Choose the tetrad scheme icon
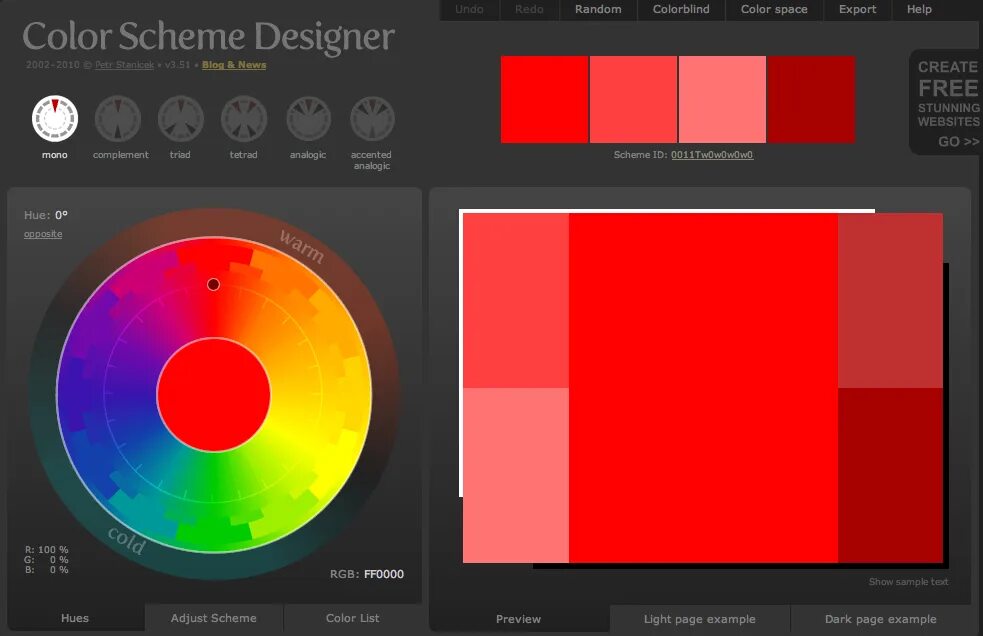983x636 pixels. [x=244, y=116]
